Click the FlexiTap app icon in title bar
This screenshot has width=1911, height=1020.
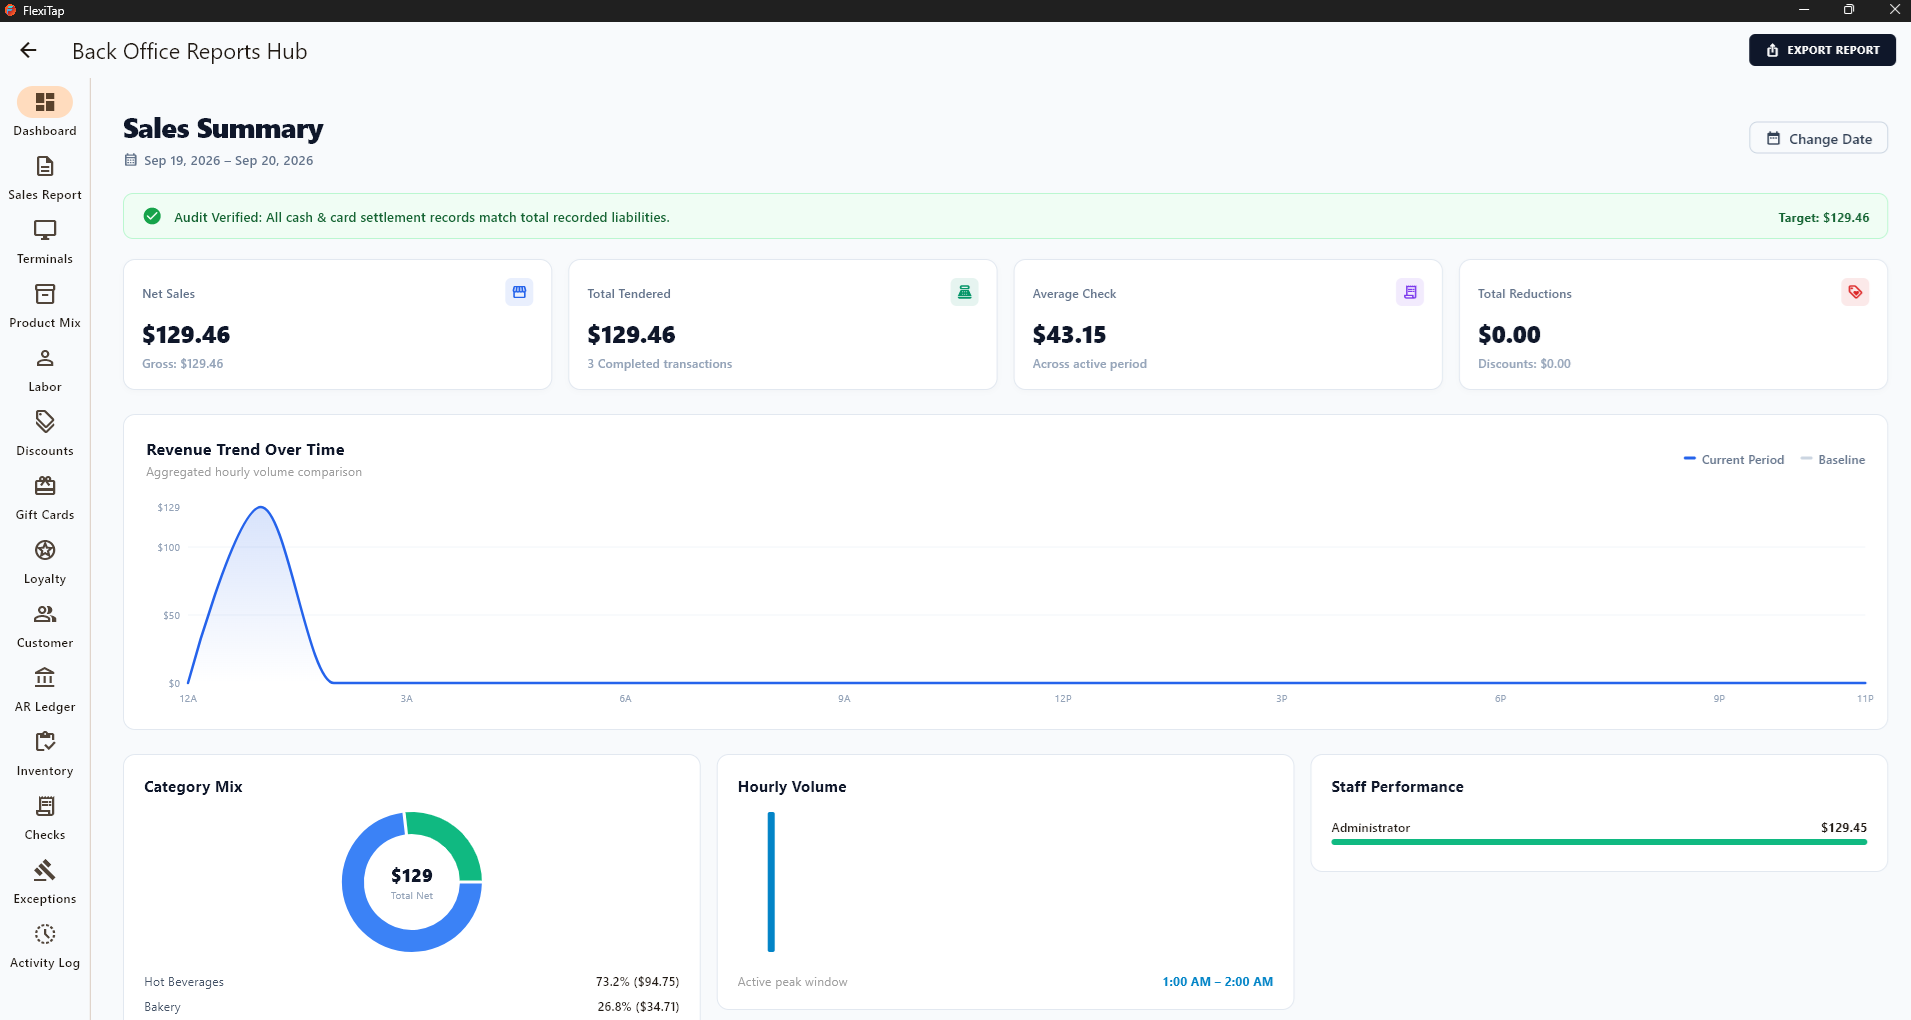pos(10,10)
